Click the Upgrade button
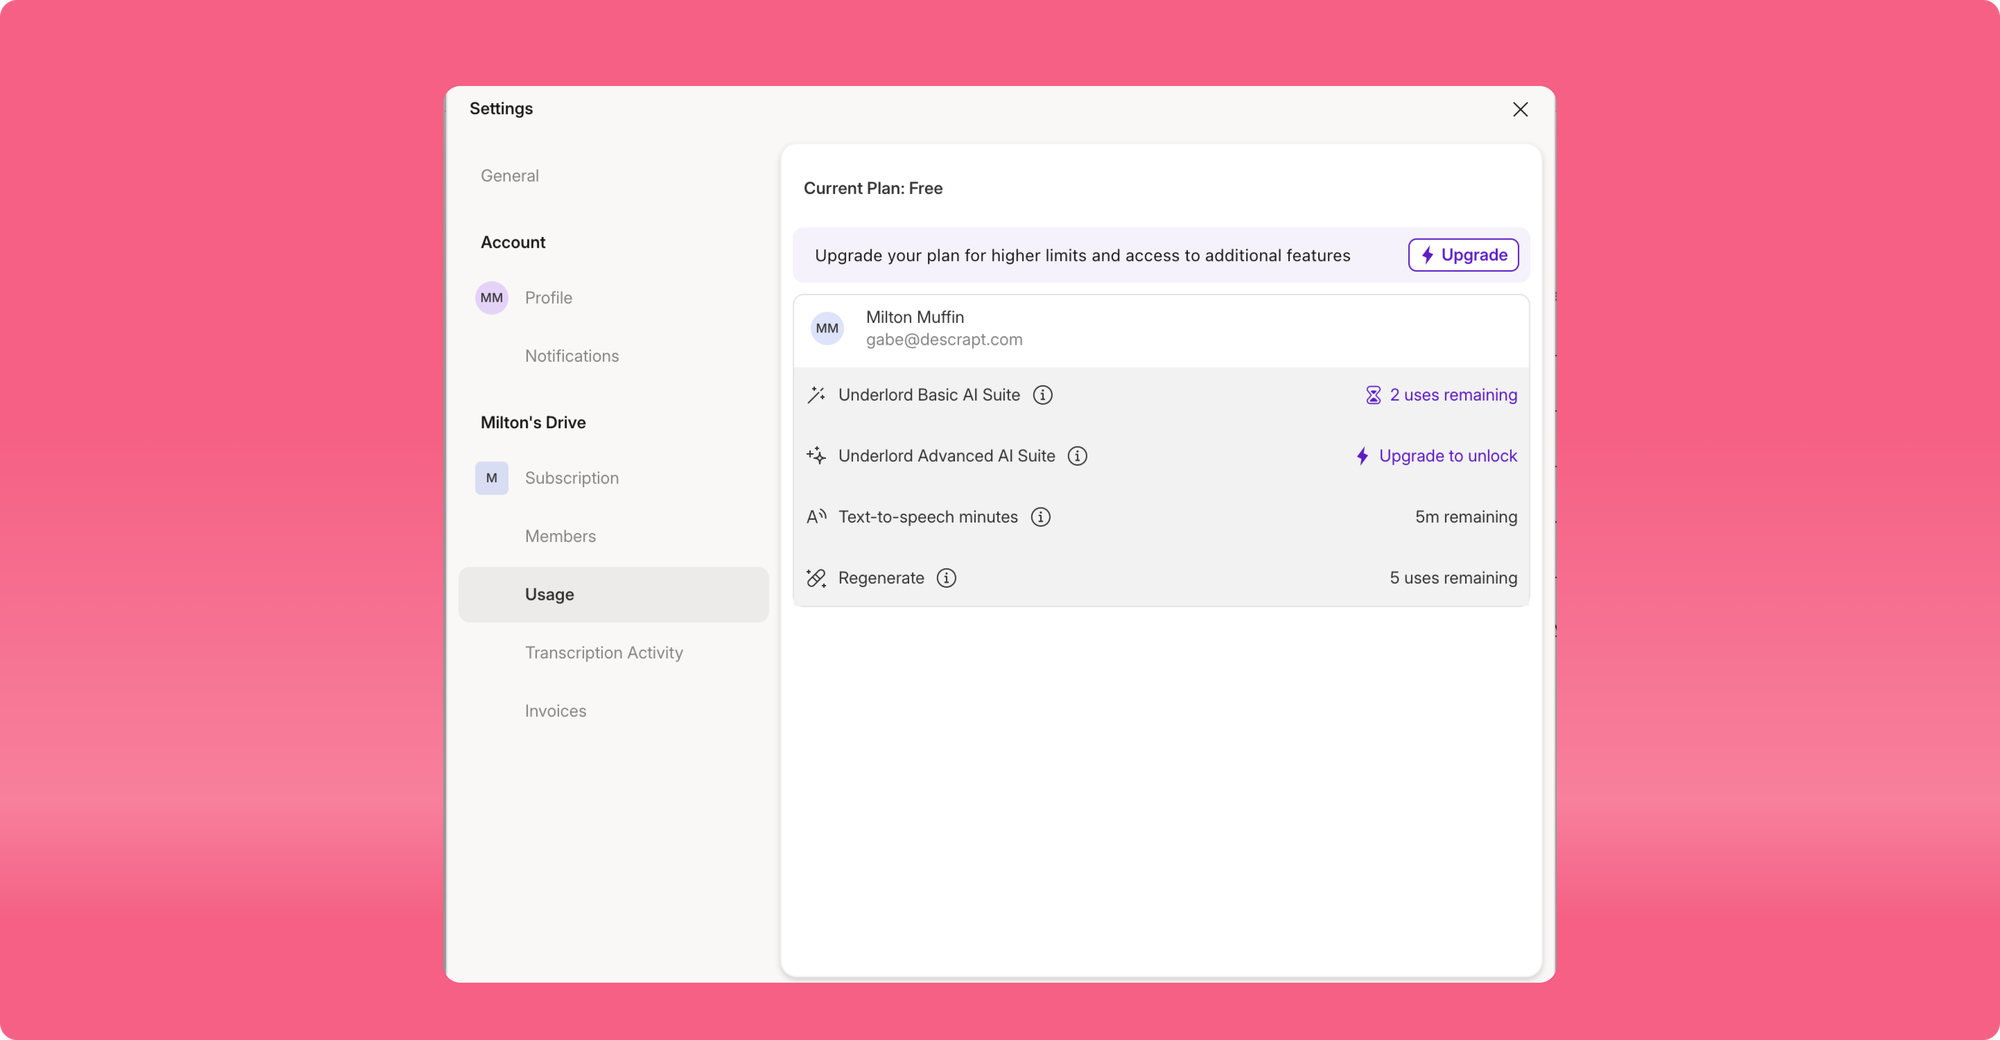The image size is (2000, 1040). point(1463,255)
